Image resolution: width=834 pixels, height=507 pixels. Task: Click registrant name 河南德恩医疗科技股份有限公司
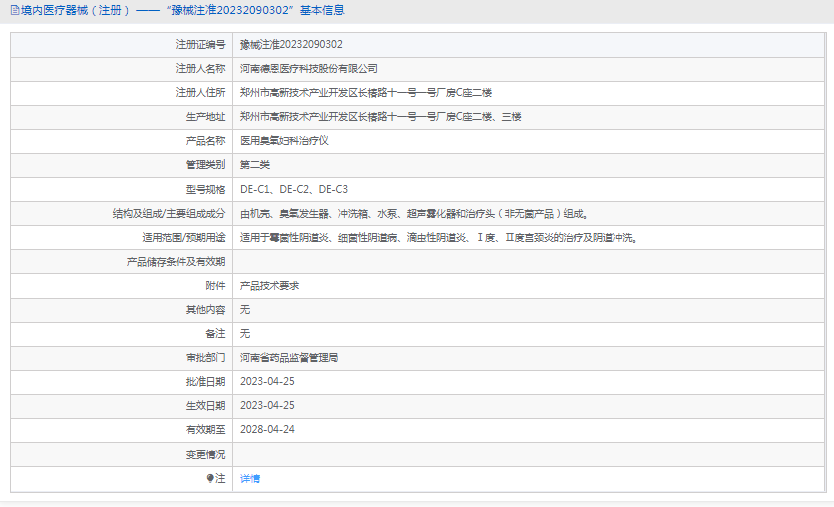(309, 69)
